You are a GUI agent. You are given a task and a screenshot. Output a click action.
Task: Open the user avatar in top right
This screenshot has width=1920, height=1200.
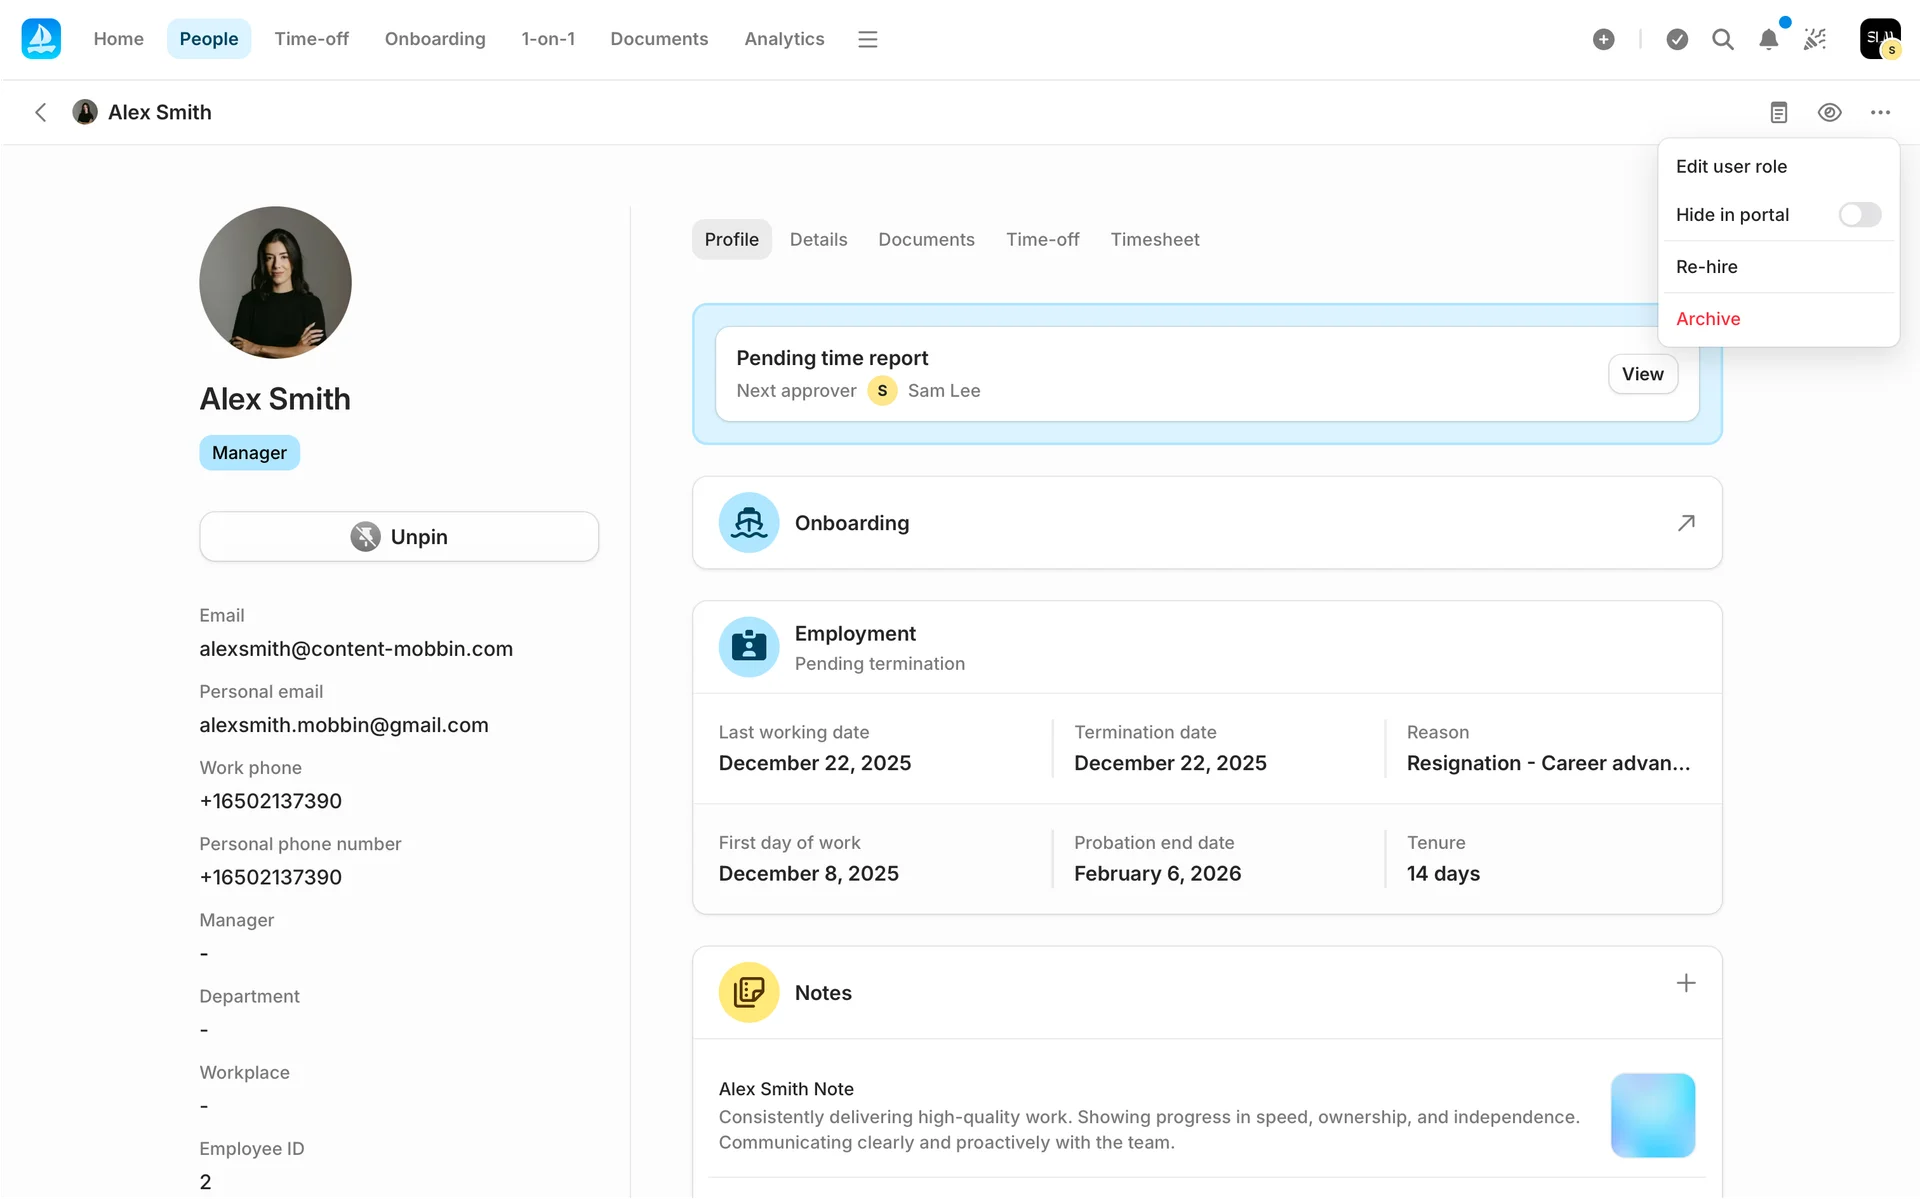1879,39
